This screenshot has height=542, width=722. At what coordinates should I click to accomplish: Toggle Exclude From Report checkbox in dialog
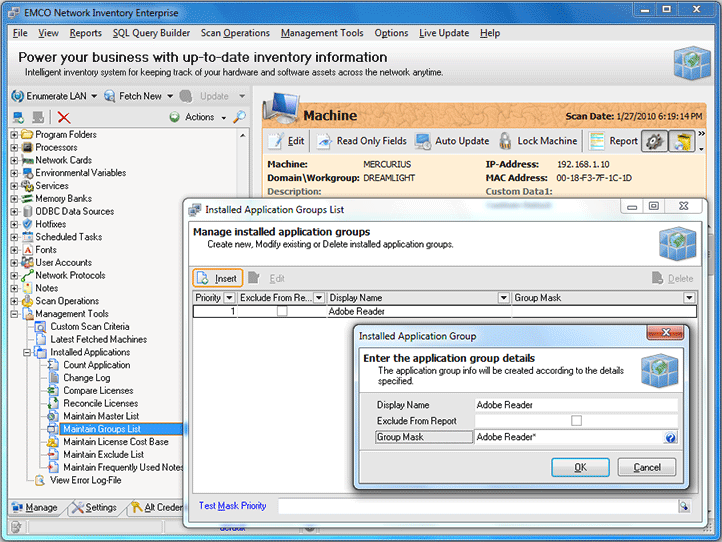pos(576,421)
